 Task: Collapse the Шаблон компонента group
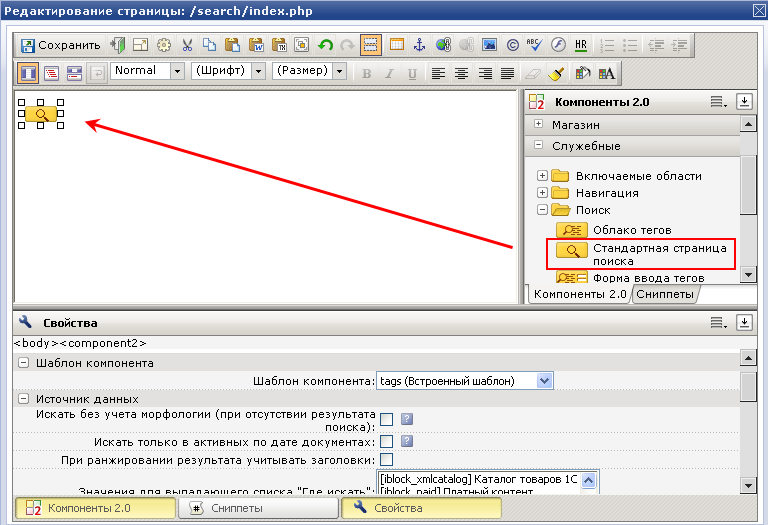tap(23, 363)
